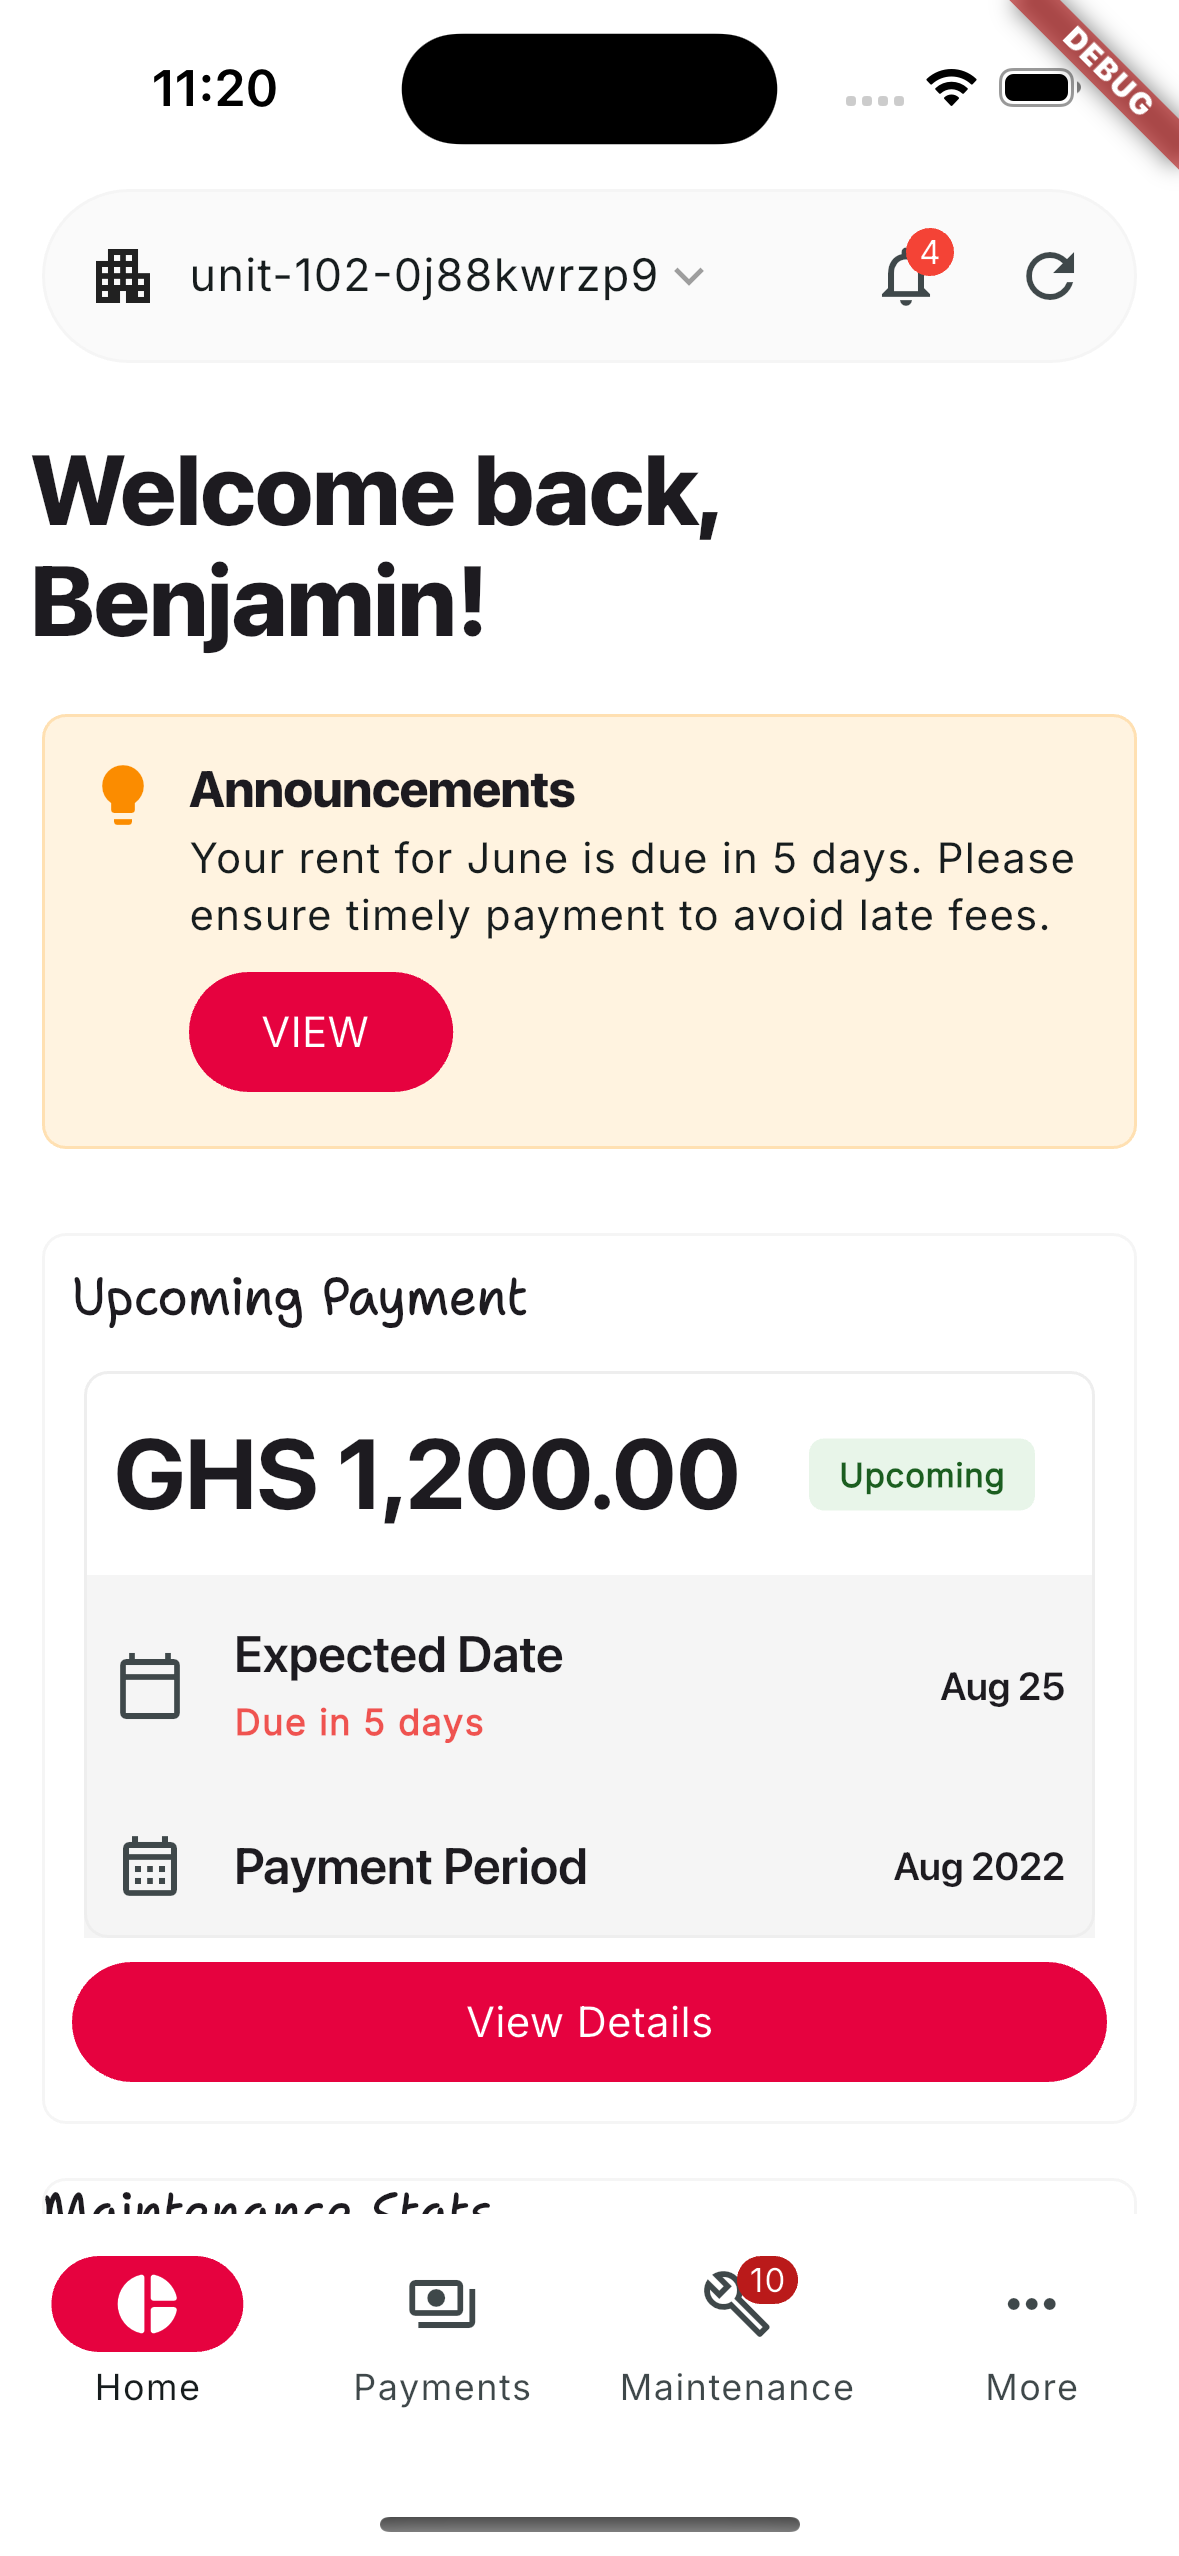The image size is (1179, 2556).
Task: Tap the building icon beside unit name
Action: click(x=123, y=276)
